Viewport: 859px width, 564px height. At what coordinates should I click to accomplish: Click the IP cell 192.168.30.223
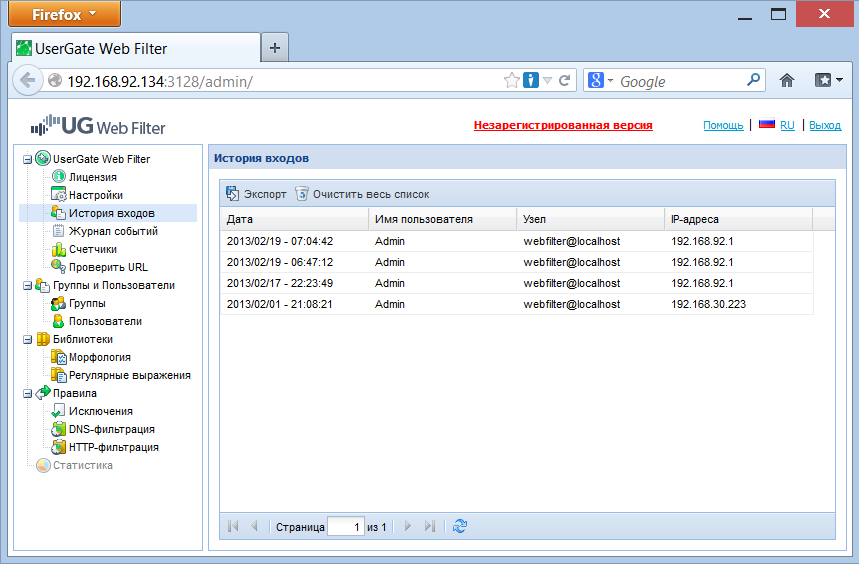click(x=708, y=304)
